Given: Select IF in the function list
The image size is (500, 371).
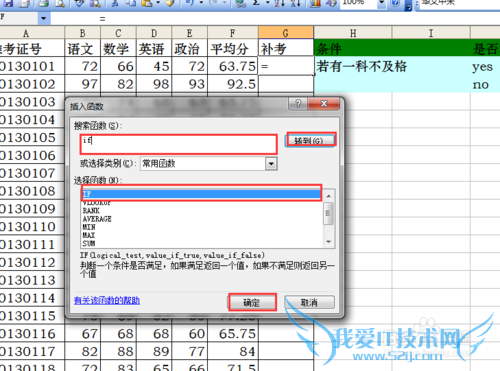Looking at the screenshot, I should coord(201,194).
